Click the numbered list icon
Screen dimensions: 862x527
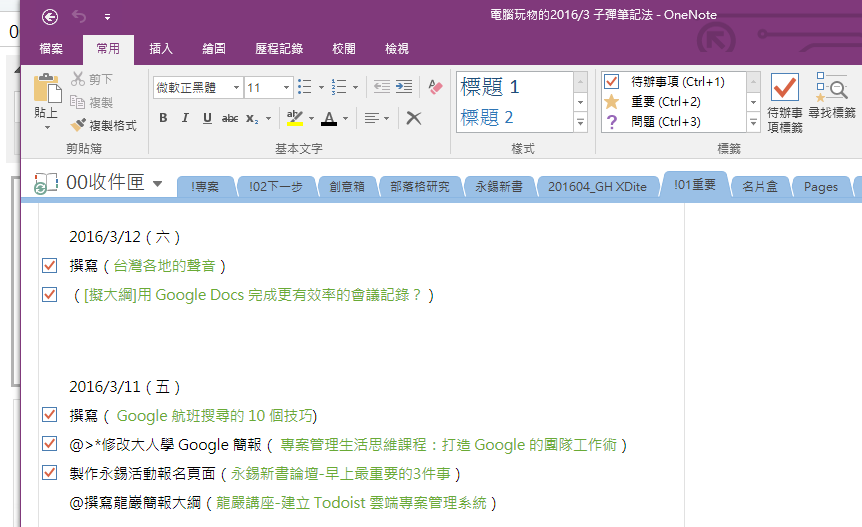[x=339, y=87]
